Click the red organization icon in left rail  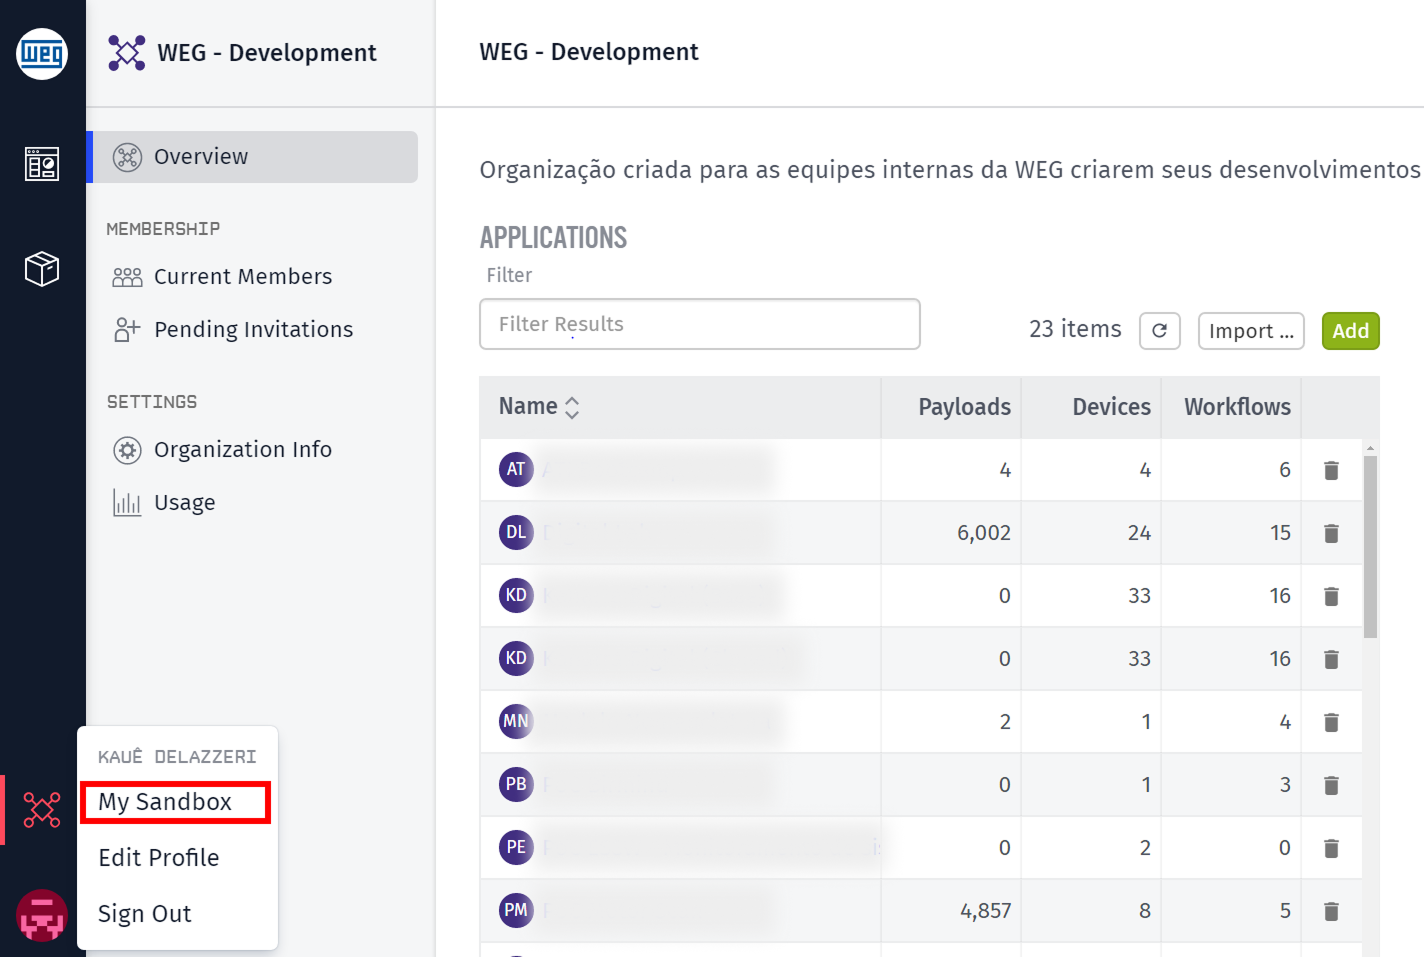tap(42, 810)
